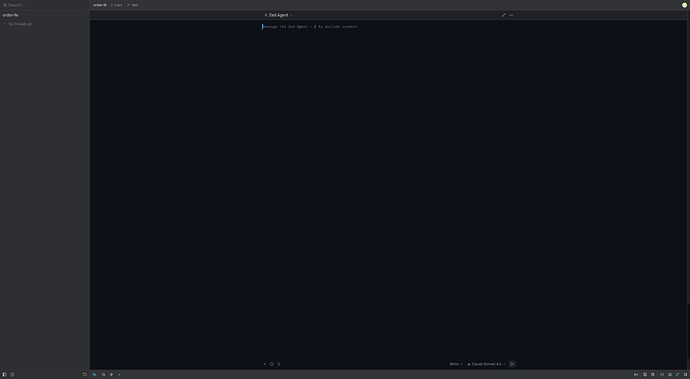This screenshot has width=690, height=379.
Task: Open the user avatar menu
Action: pos(684,5)
